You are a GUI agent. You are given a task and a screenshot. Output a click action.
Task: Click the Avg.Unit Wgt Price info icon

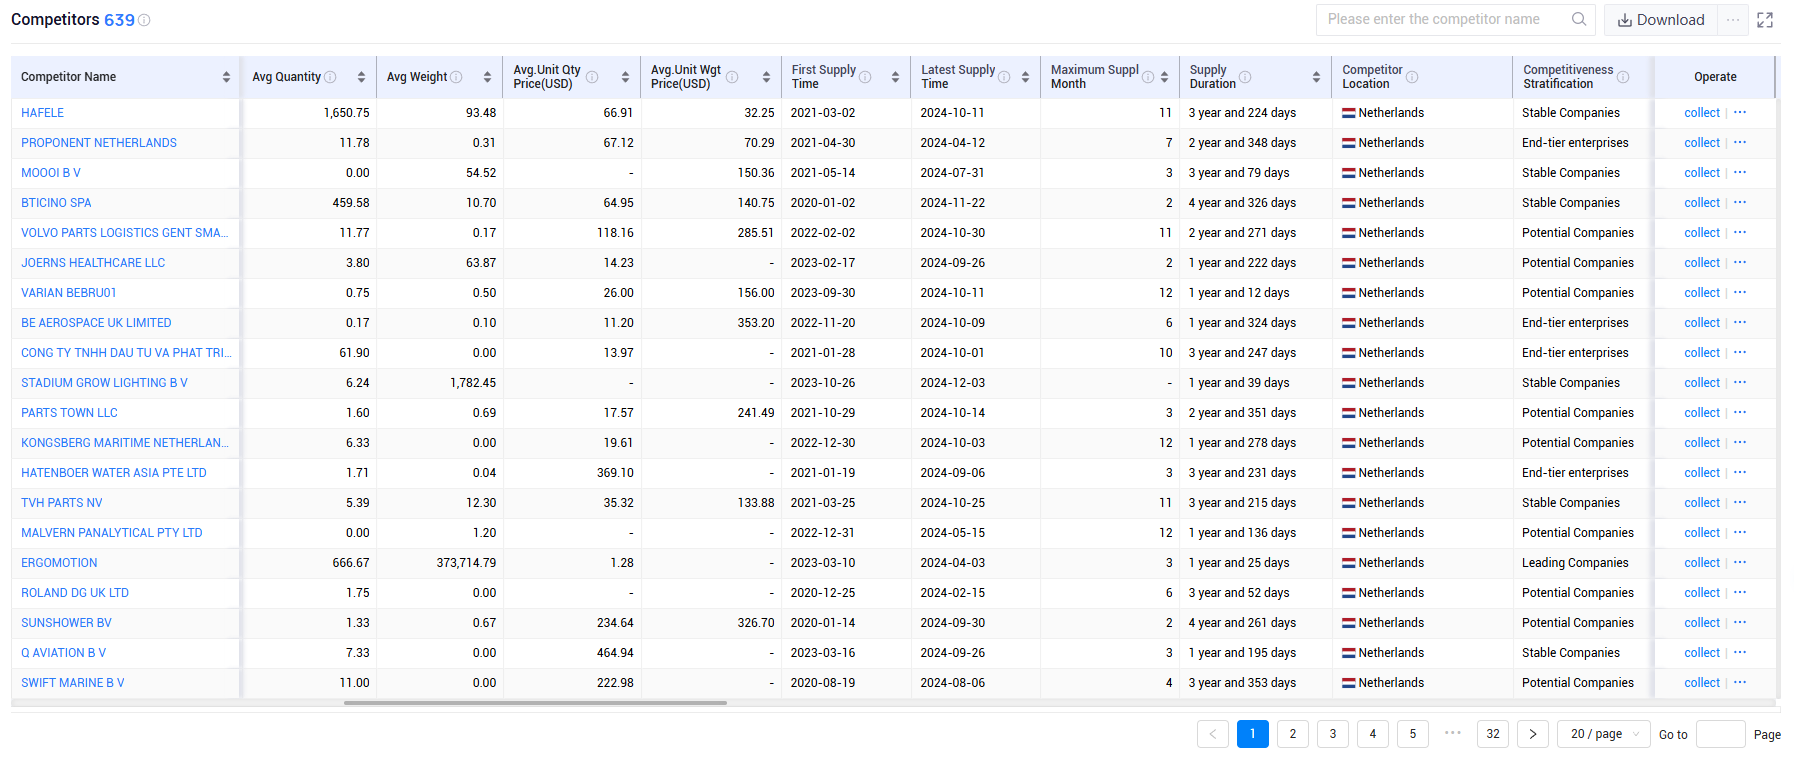tap(732, 77)
